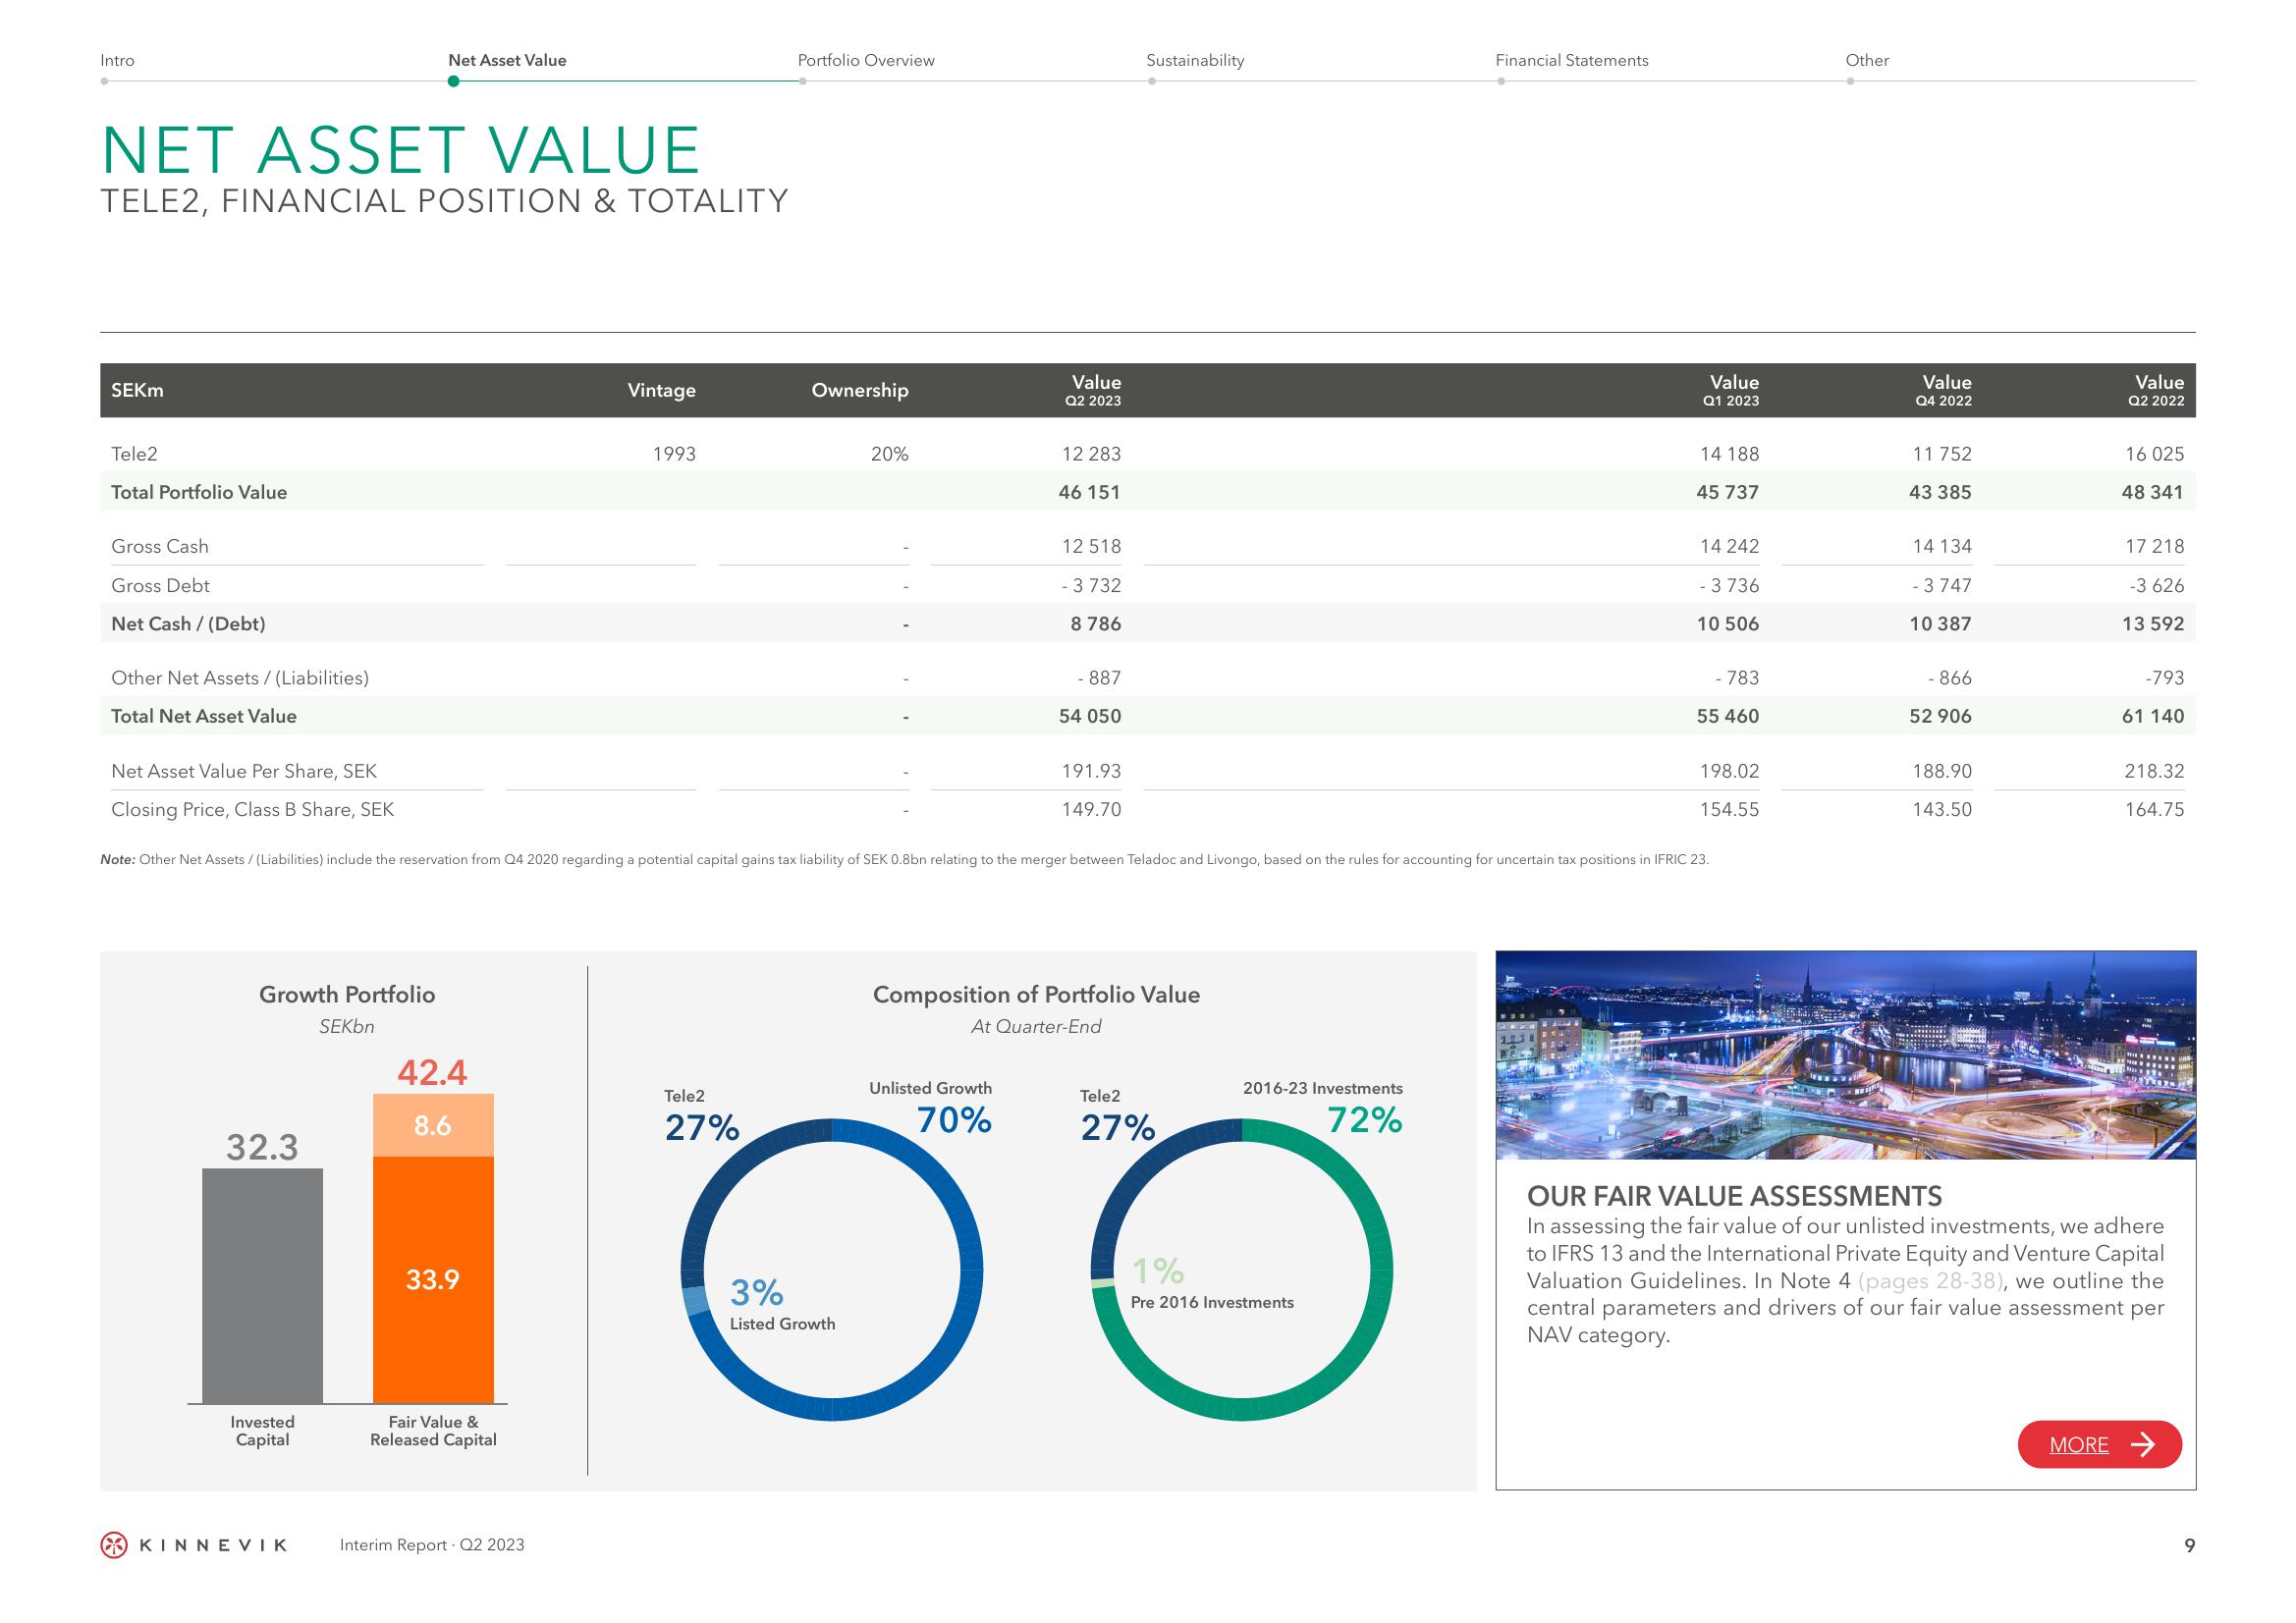Click the Value Q1 2023 column header
The width and height of the screenshot is (2296, 1623).
(1731, 390)
